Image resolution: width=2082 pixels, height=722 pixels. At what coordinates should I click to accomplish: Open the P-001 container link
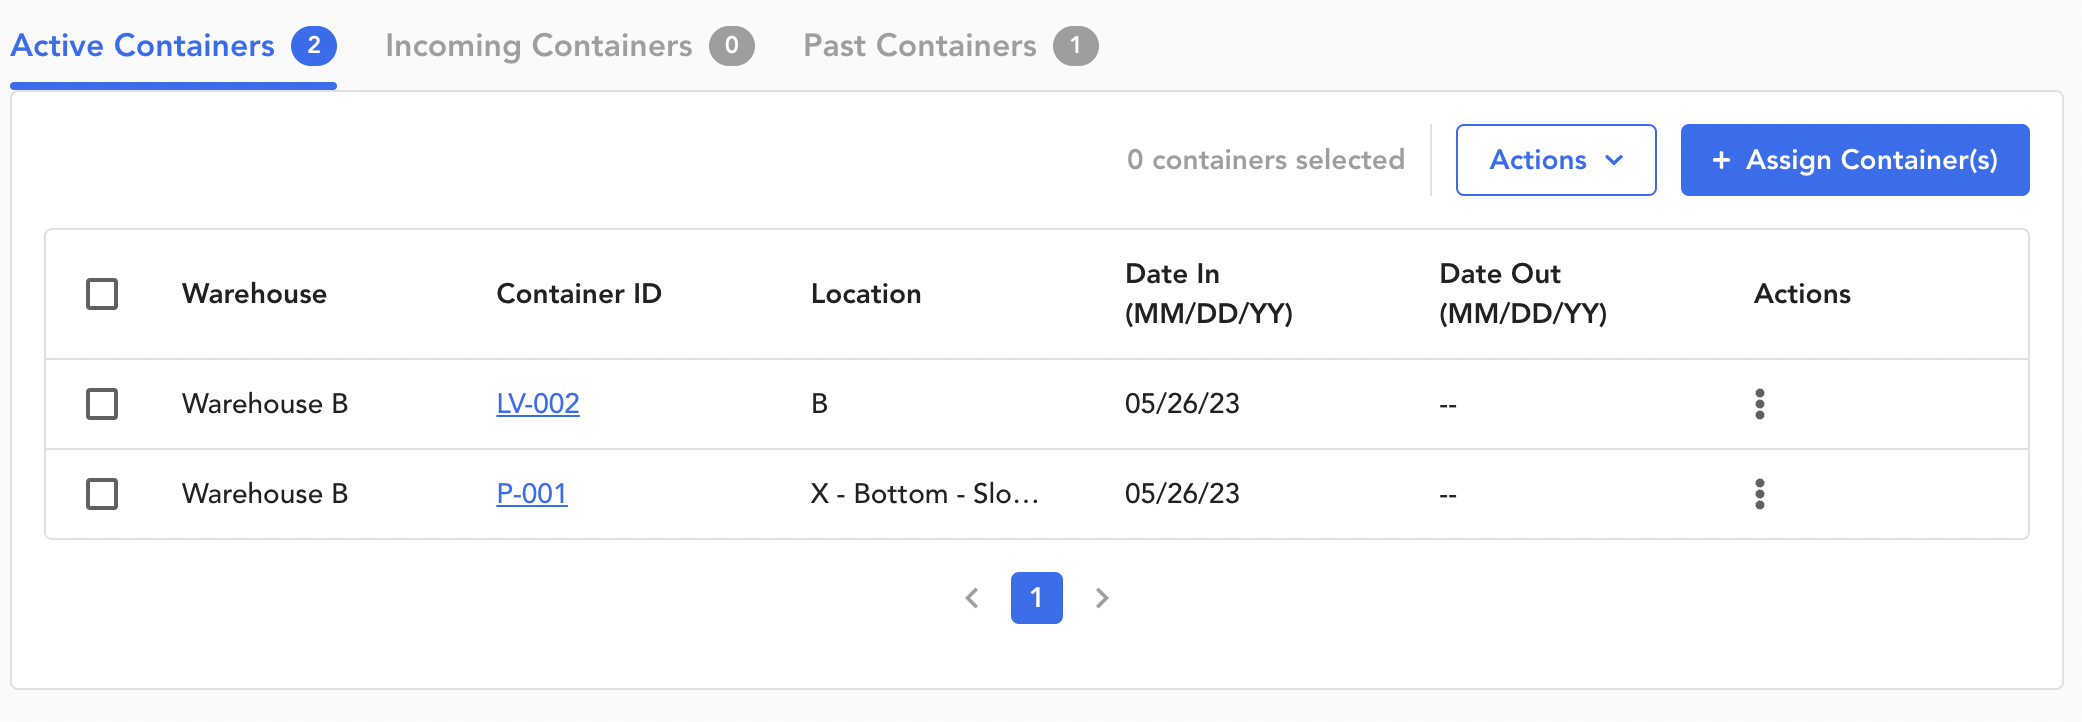pos(532,494)
